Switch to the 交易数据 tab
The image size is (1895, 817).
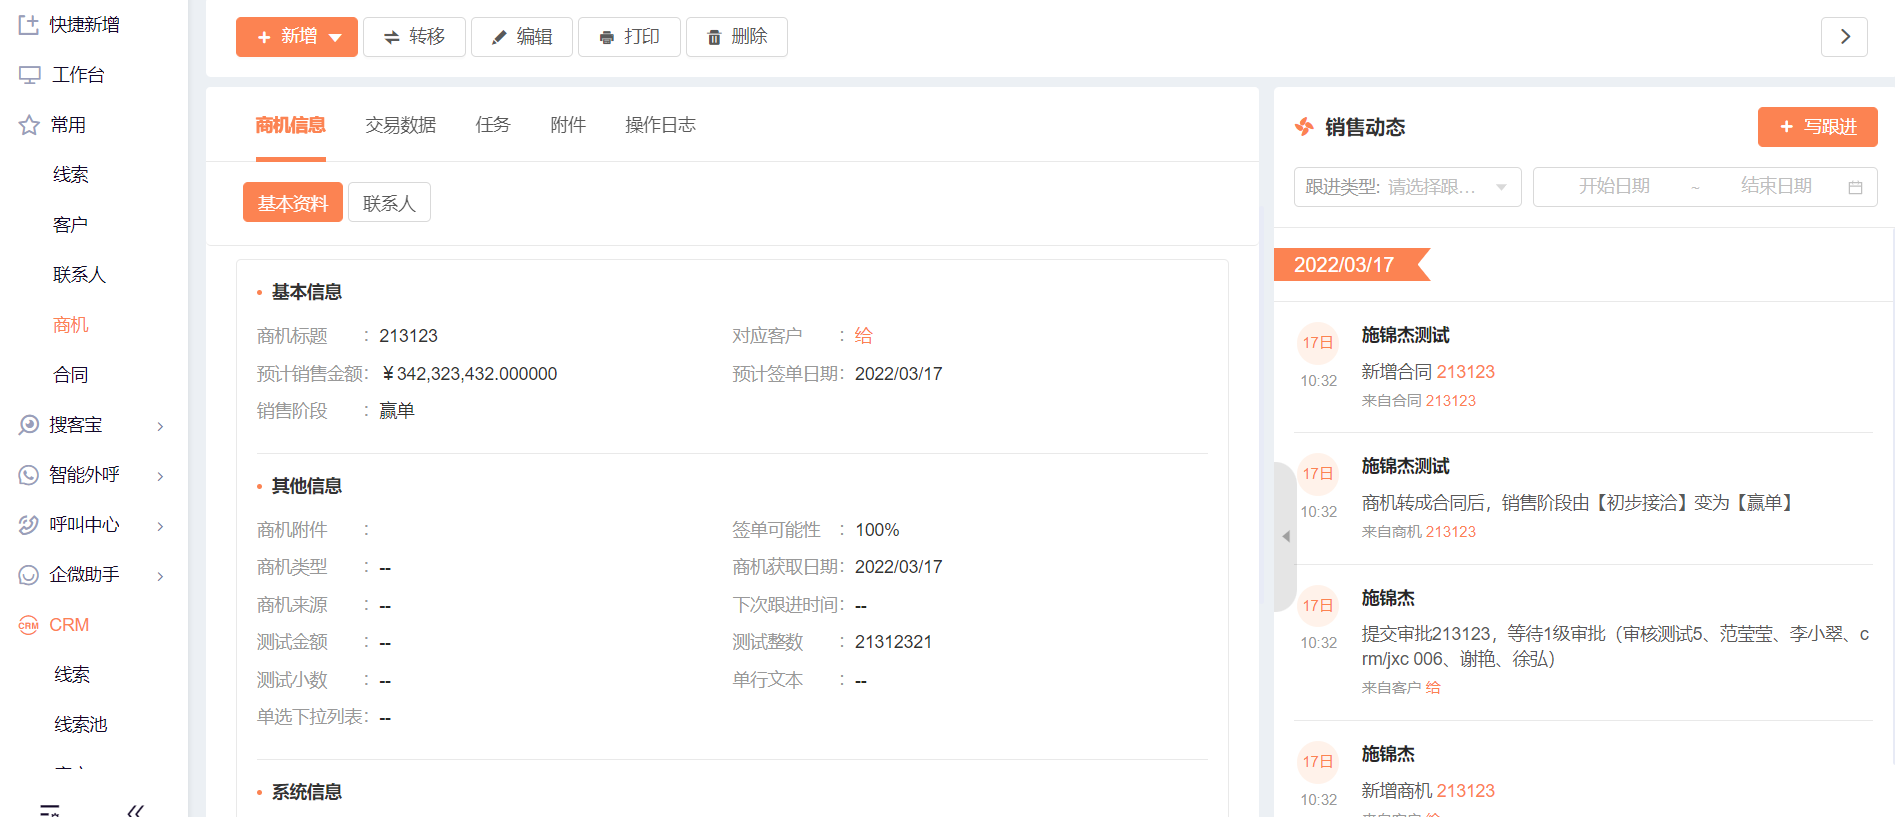401,125
